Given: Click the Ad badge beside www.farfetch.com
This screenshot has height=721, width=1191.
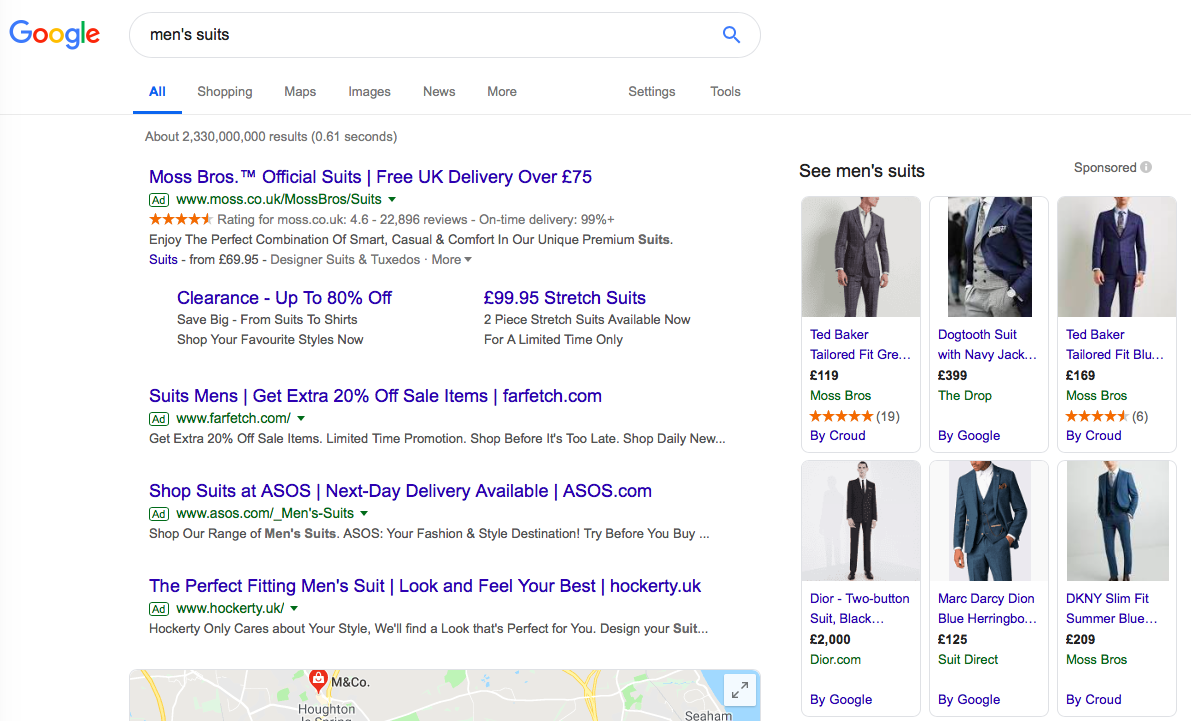Looking at the screenshot, I should 159,419.
